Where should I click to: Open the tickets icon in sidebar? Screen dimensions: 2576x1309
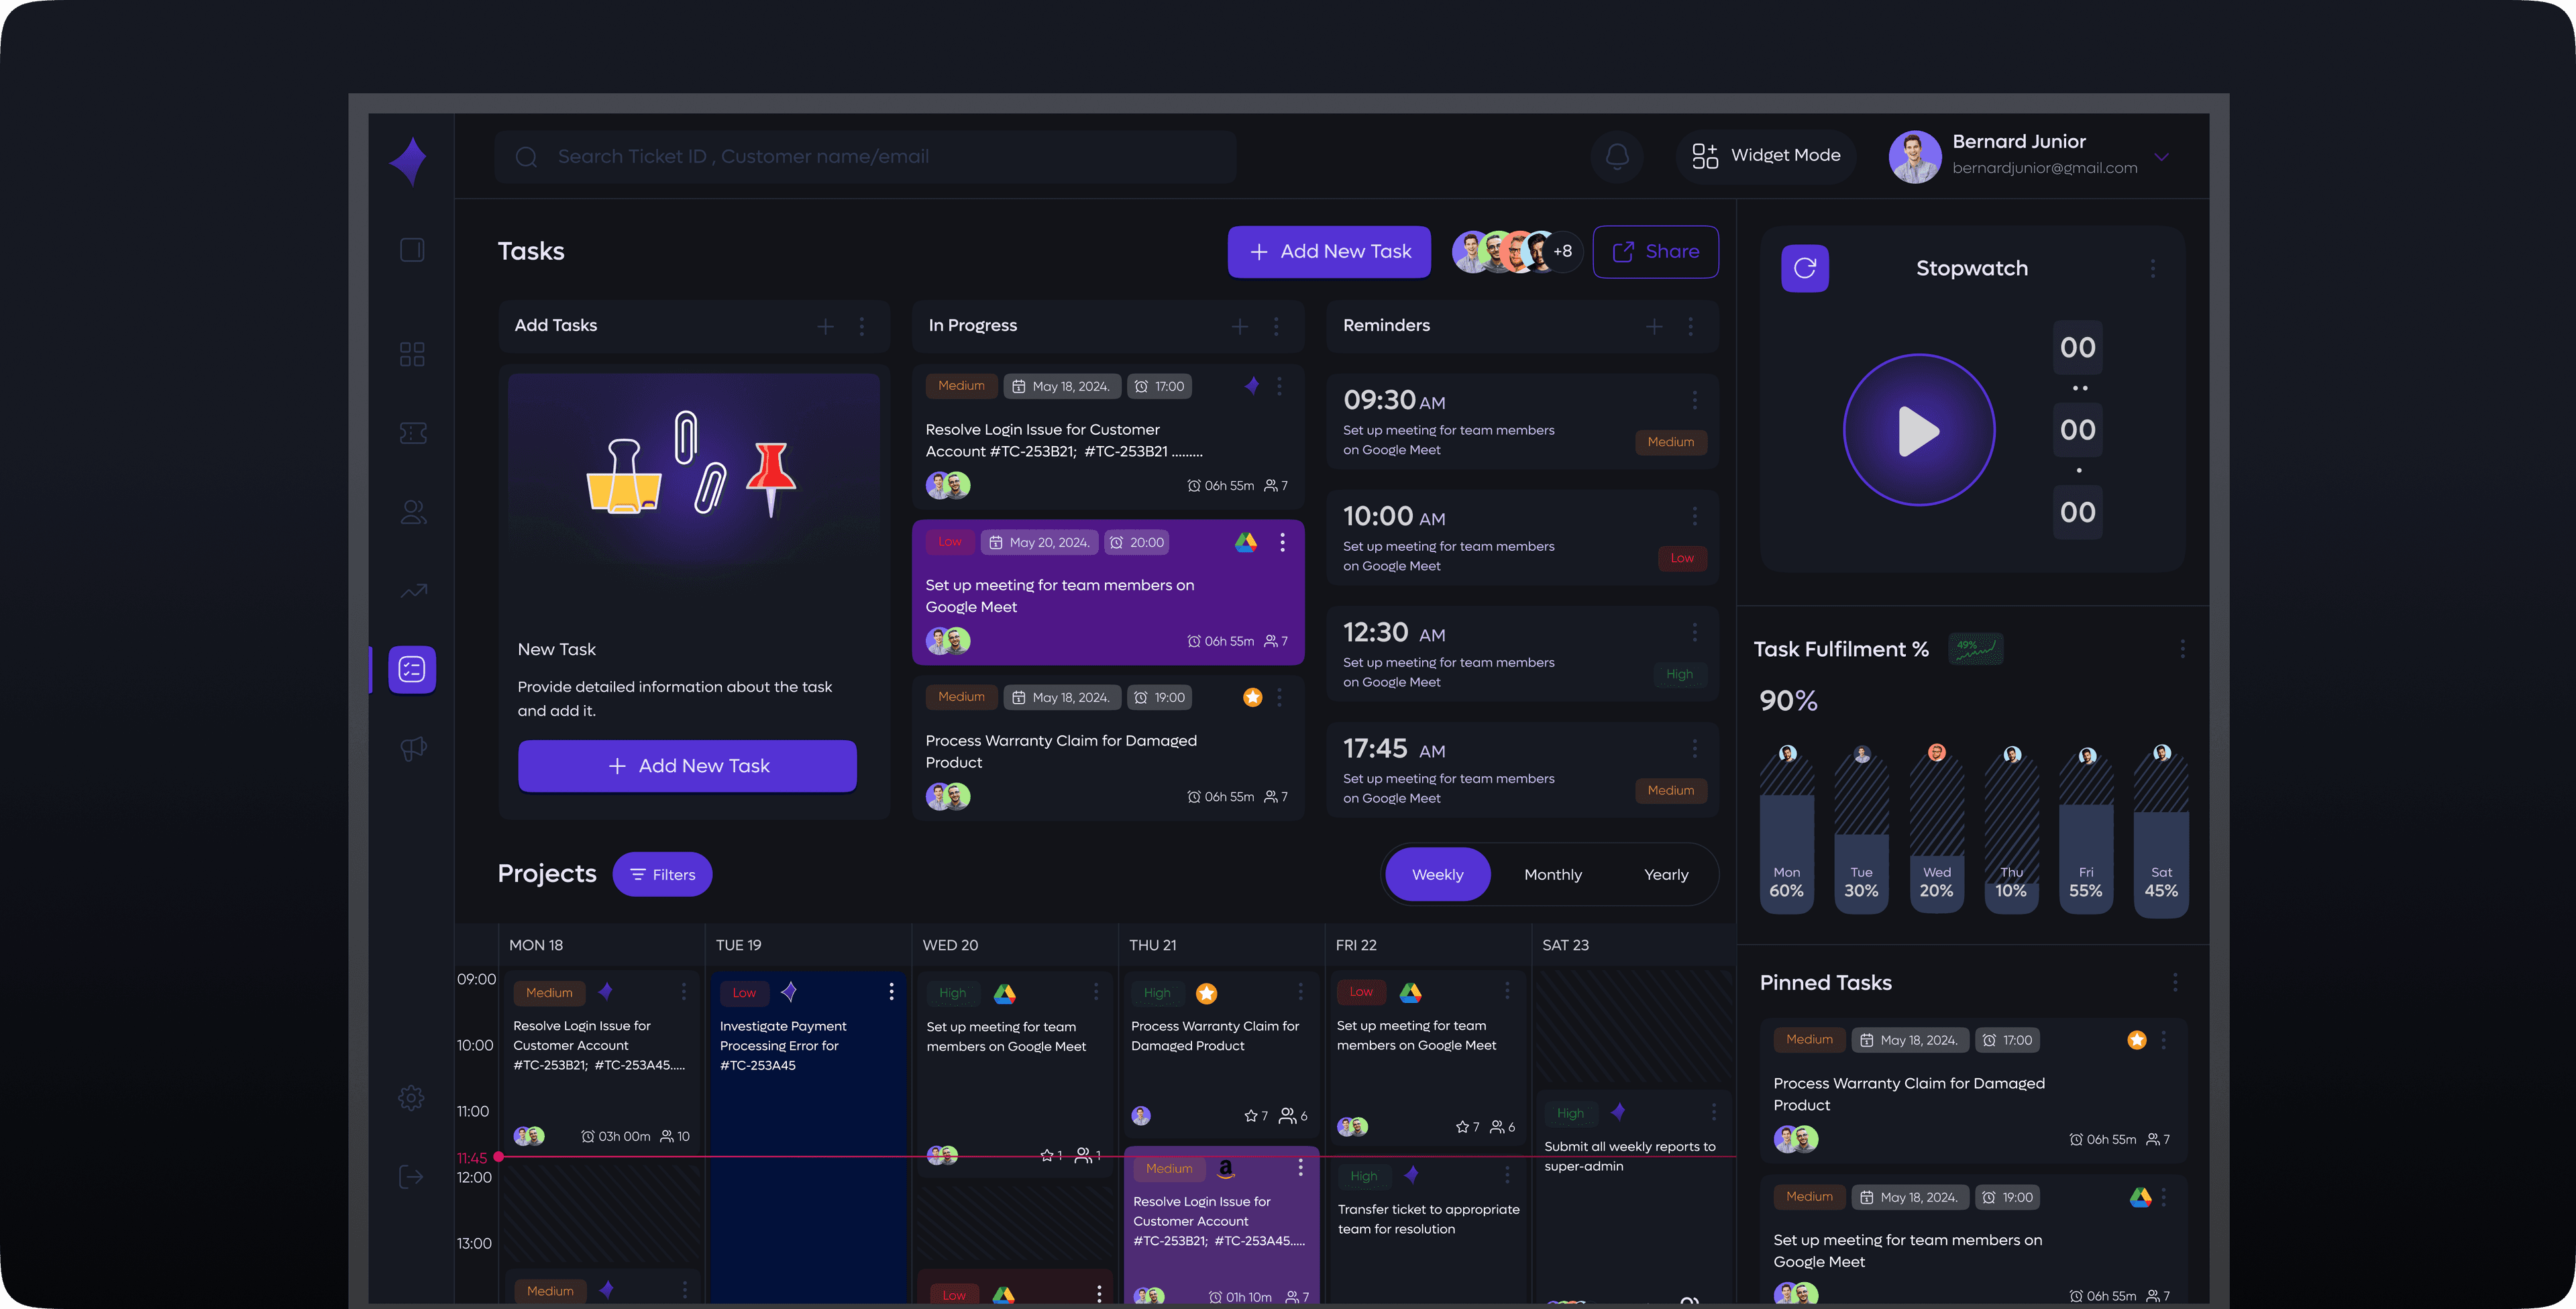click(x=412, y=433)
